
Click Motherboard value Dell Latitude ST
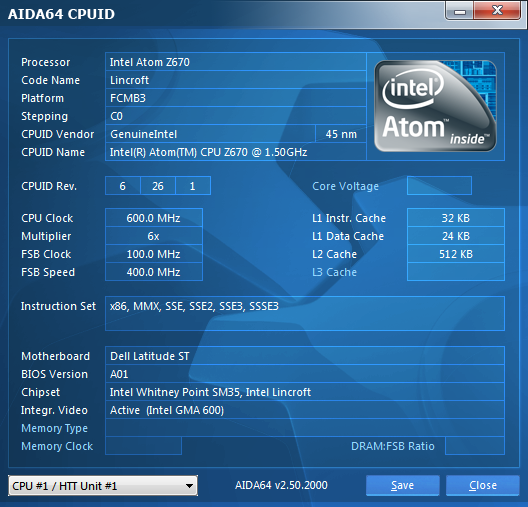(x=305, y=356)
